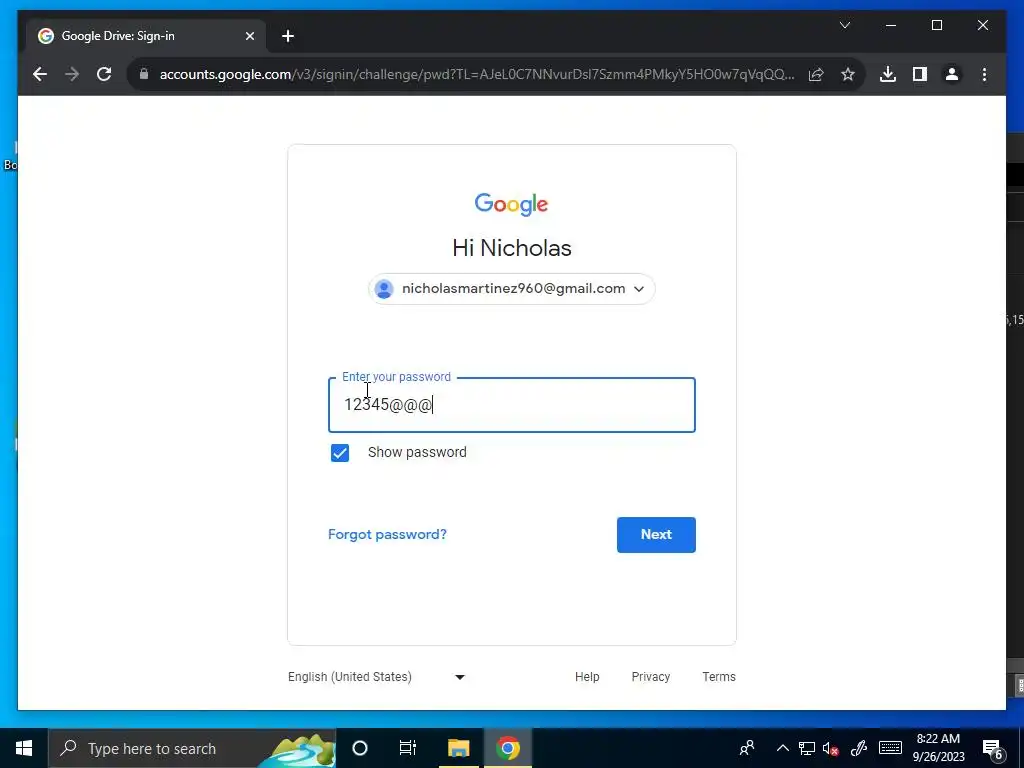The height and width of the screenshot is (768, 1024).
Task: Open Chrome three-dot menu
Action: [x=984, y=74]
